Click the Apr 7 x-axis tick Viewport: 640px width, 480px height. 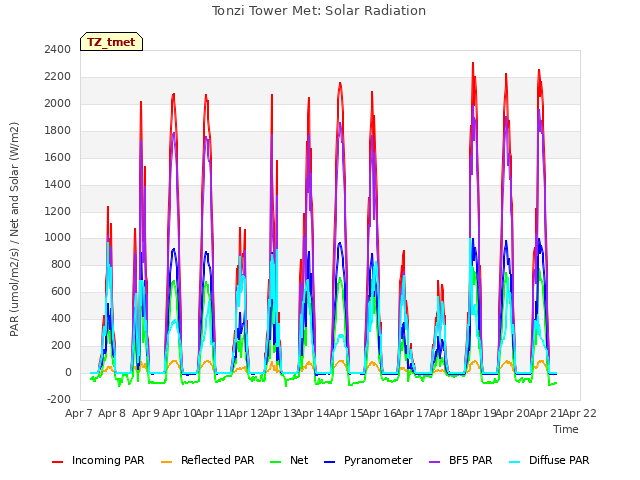(79, 413)
